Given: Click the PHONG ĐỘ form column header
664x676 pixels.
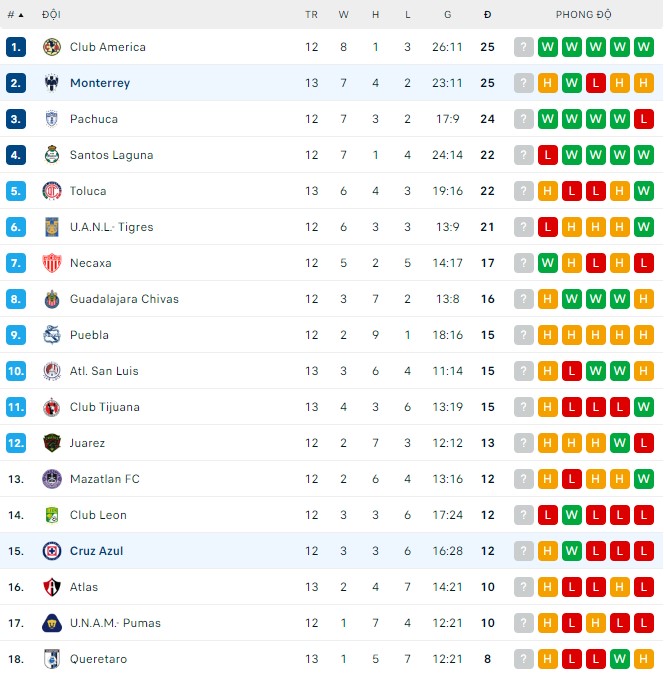Looking at the screenshot, I should pyautogui.click(x=583, y=15).
